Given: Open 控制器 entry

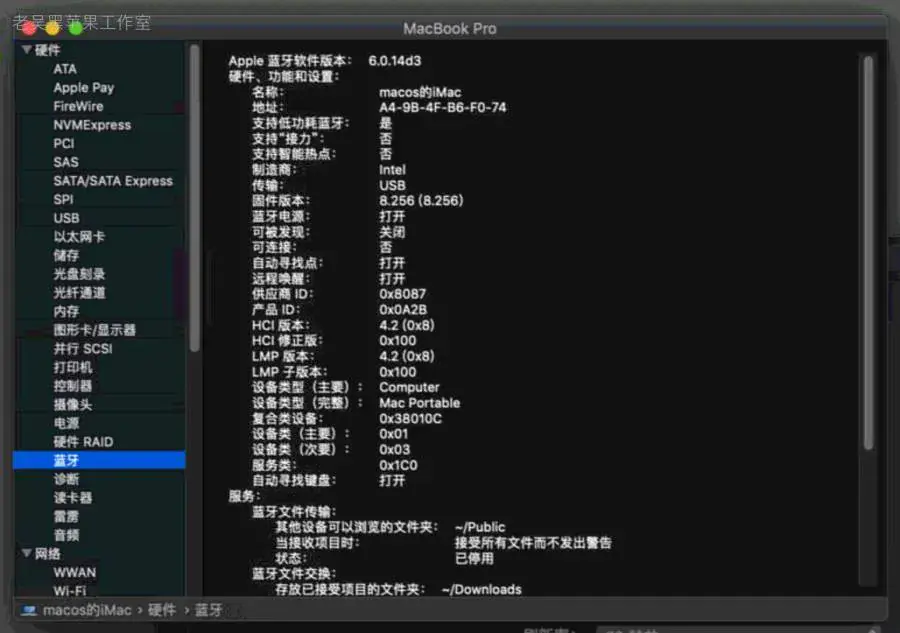Looking at the screenshot, I should 72,386.
